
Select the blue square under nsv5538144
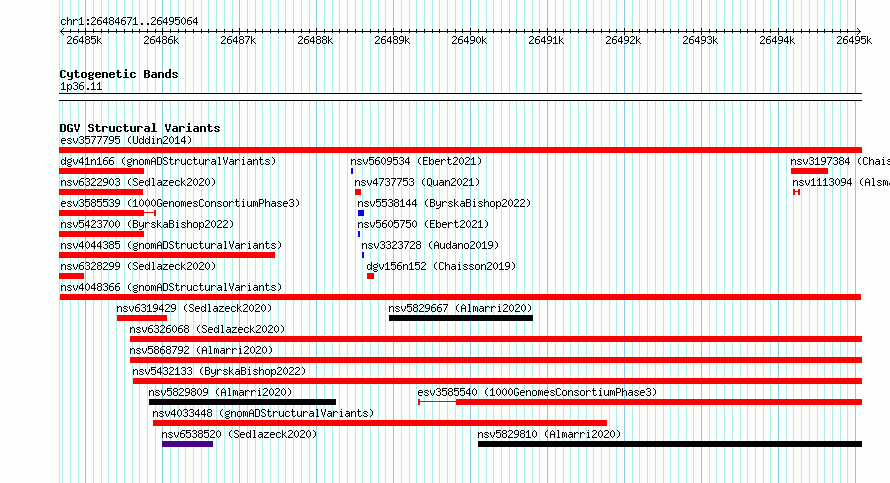tap(361, 213)
